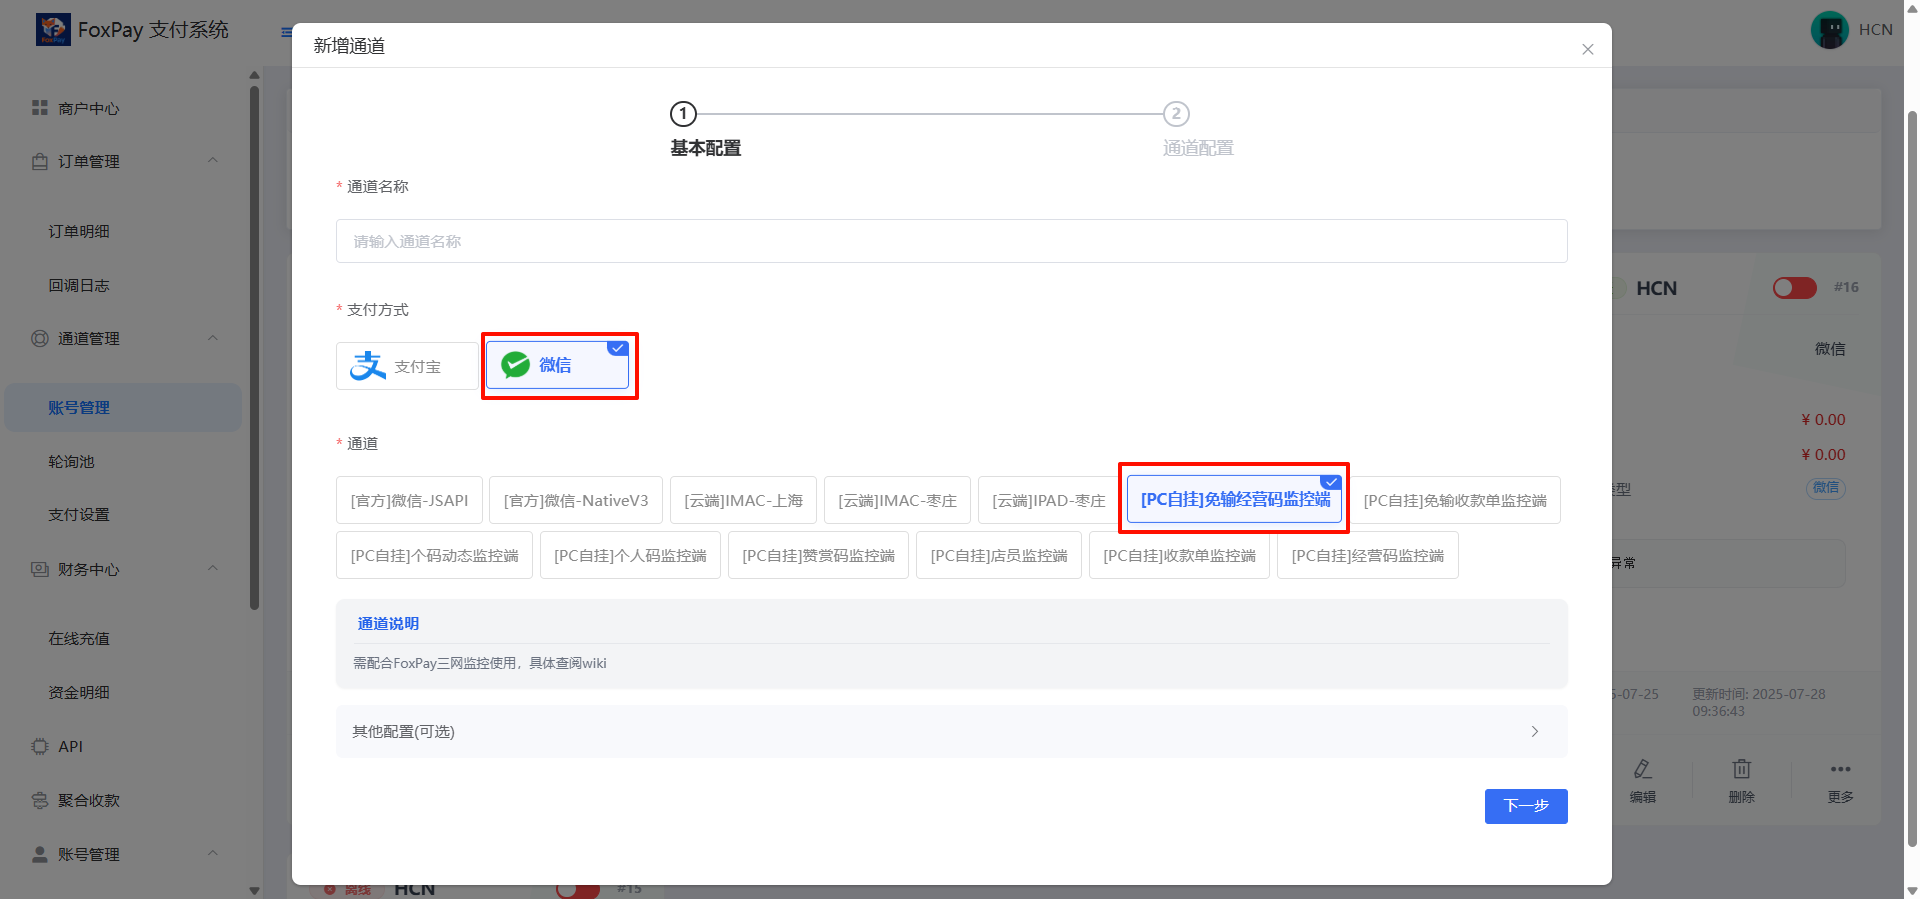Viewport: 1920px width, 899px height.
Task: Click the Alipay payment icon
Action: pos(368,366)
